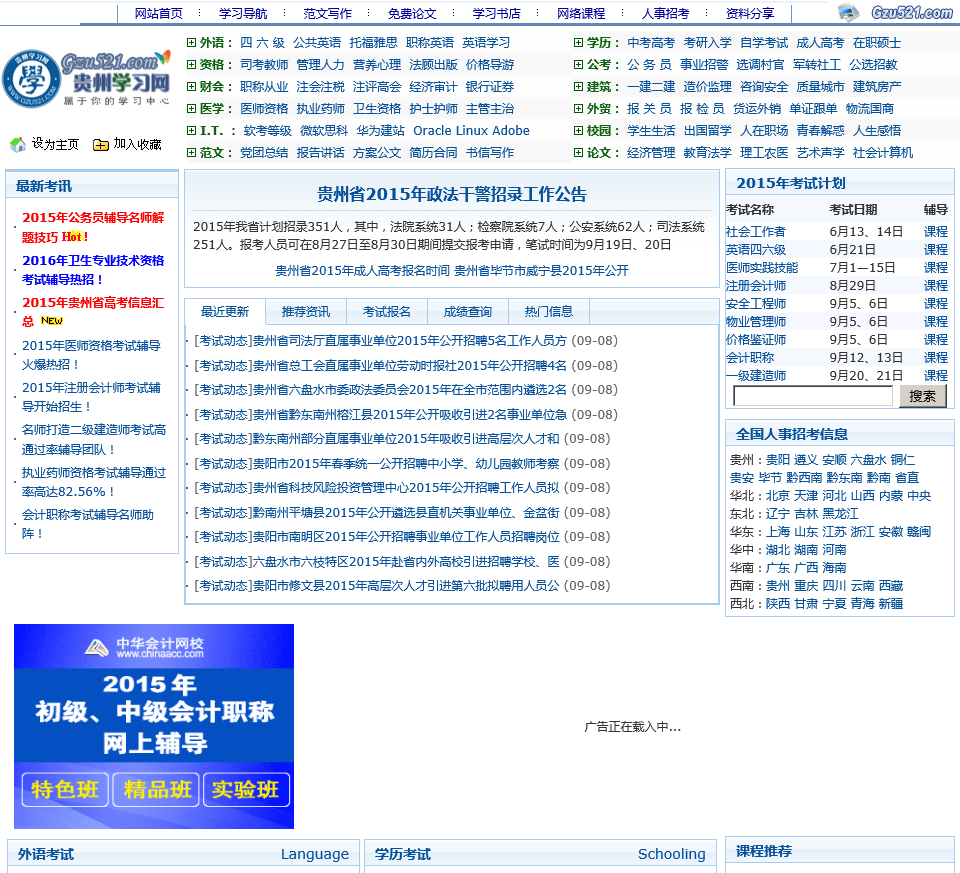Click the plus icon beside 医学 category
Screen dimensions: 960x873
(x=191, y=109)
